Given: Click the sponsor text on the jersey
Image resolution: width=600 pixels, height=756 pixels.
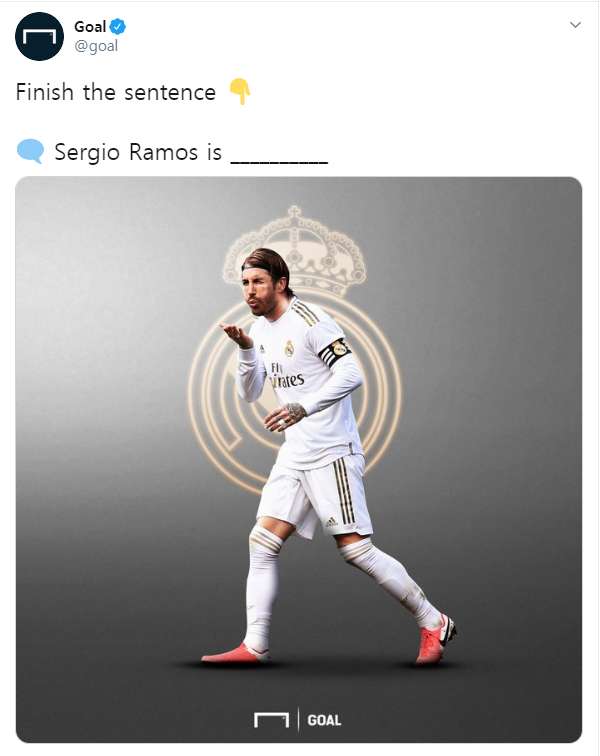Looking at the screenshot, I should (x=286, y=377).
